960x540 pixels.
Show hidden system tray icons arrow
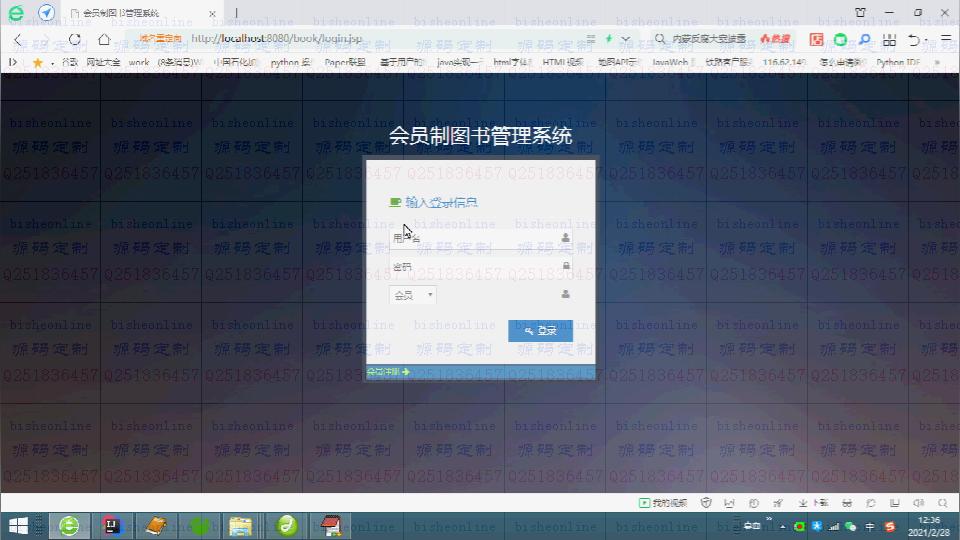click(x=783, y=527)
